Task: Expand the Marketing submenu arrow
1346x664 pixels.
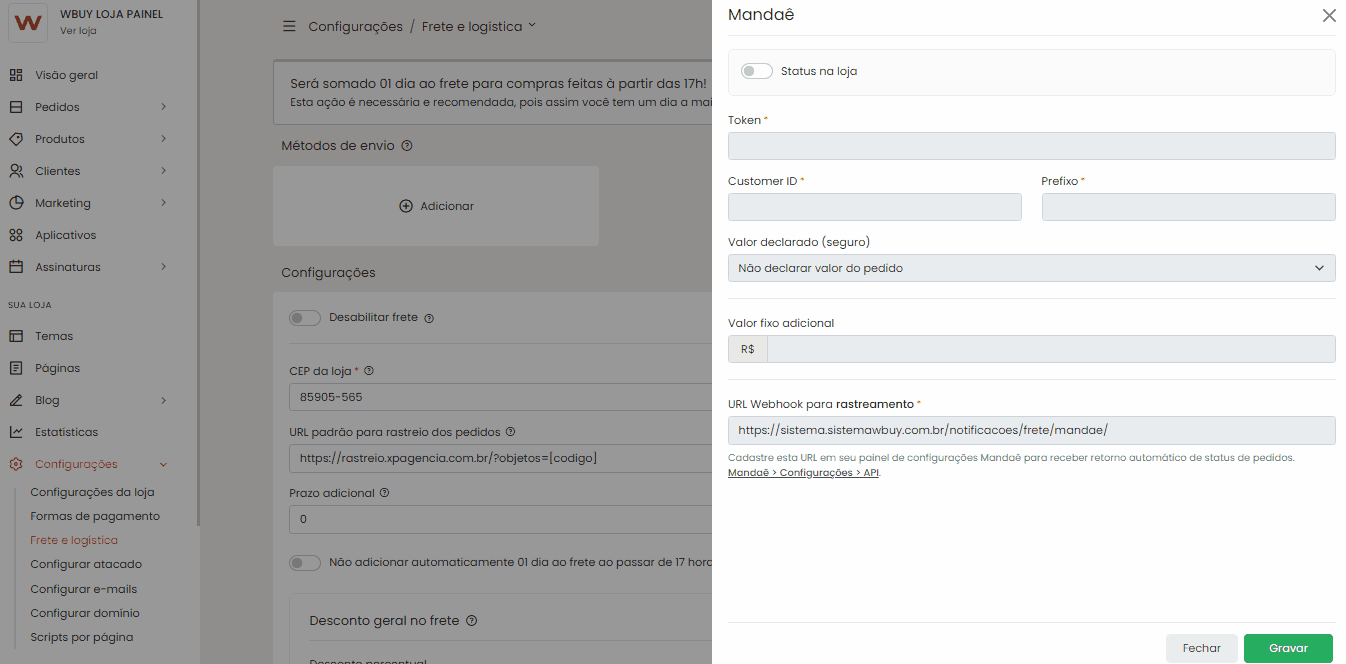Action: 163,203
